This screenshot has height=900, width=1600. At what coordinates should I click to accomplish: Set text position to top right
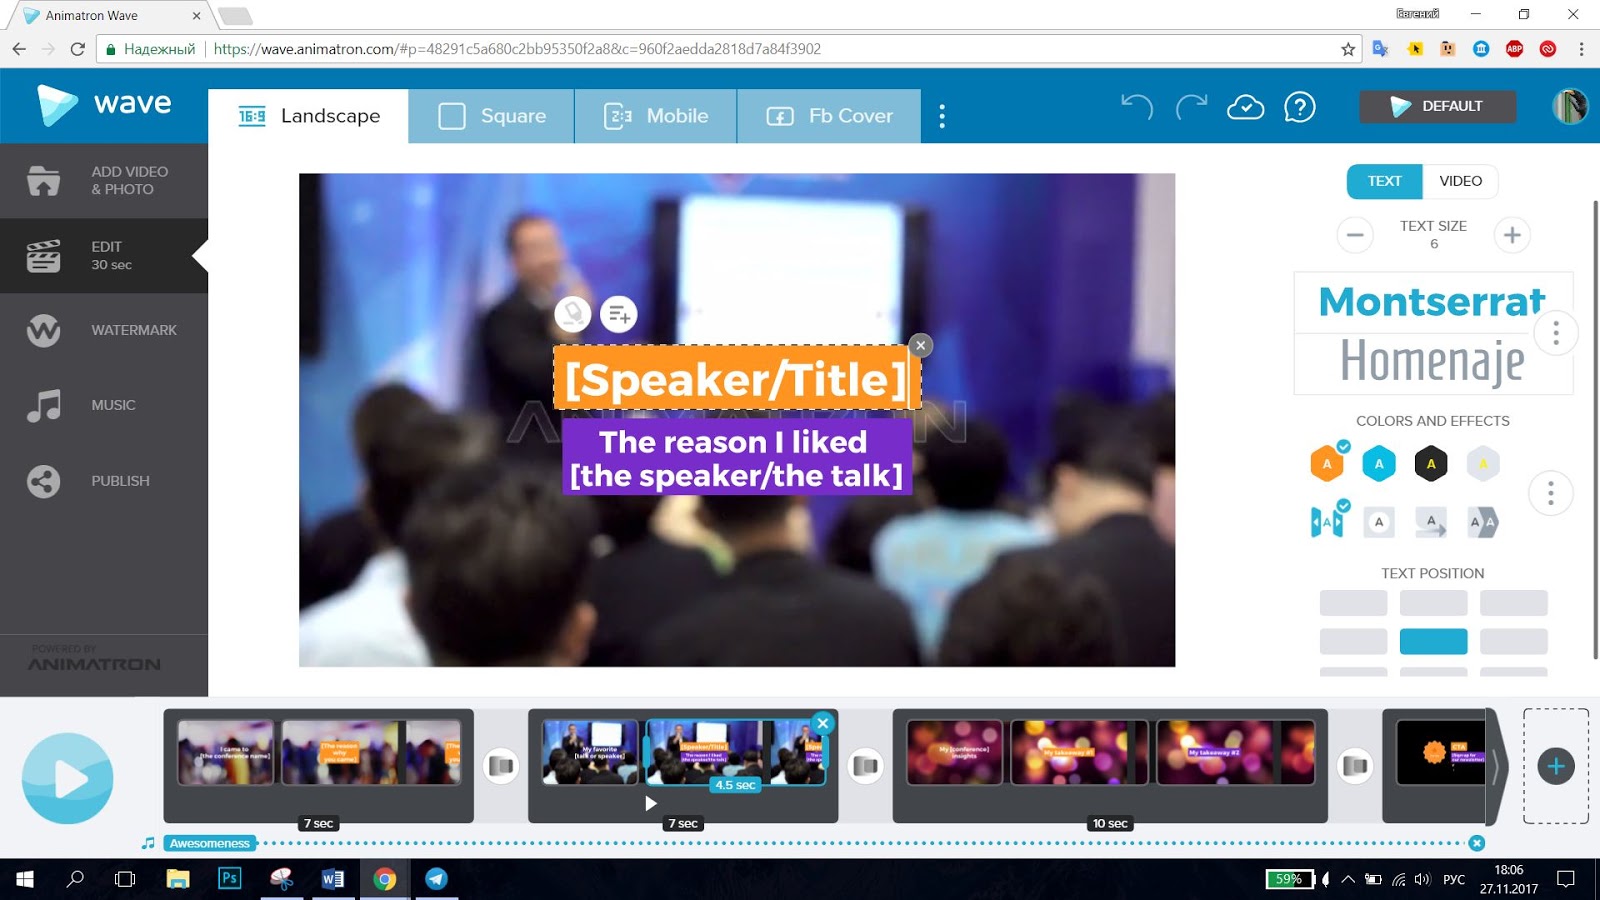click(1513, 603)
